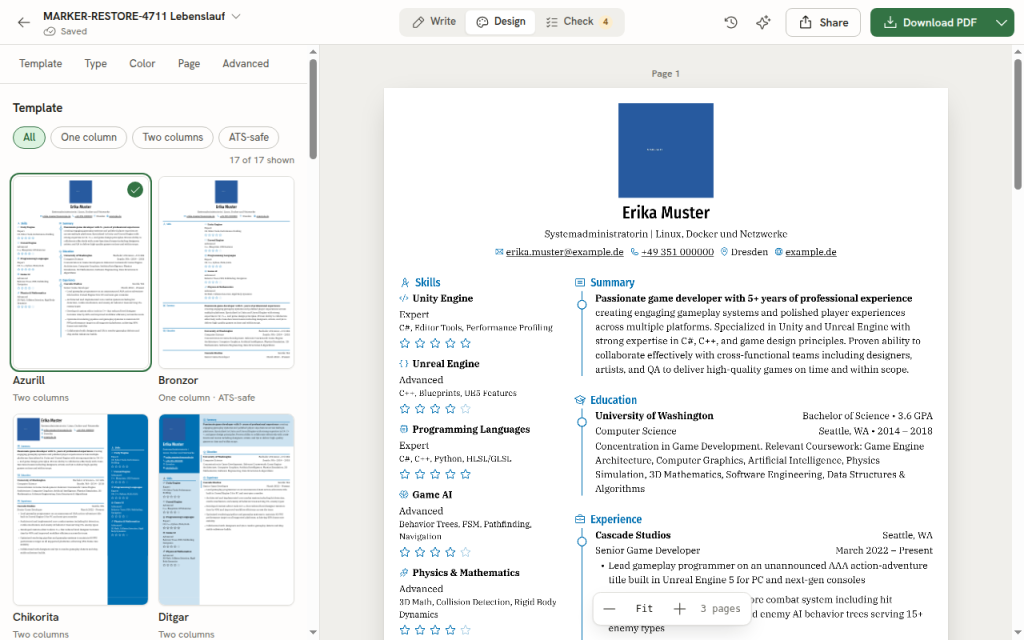Expand Download PDF options arrow

coord(1001,22)
